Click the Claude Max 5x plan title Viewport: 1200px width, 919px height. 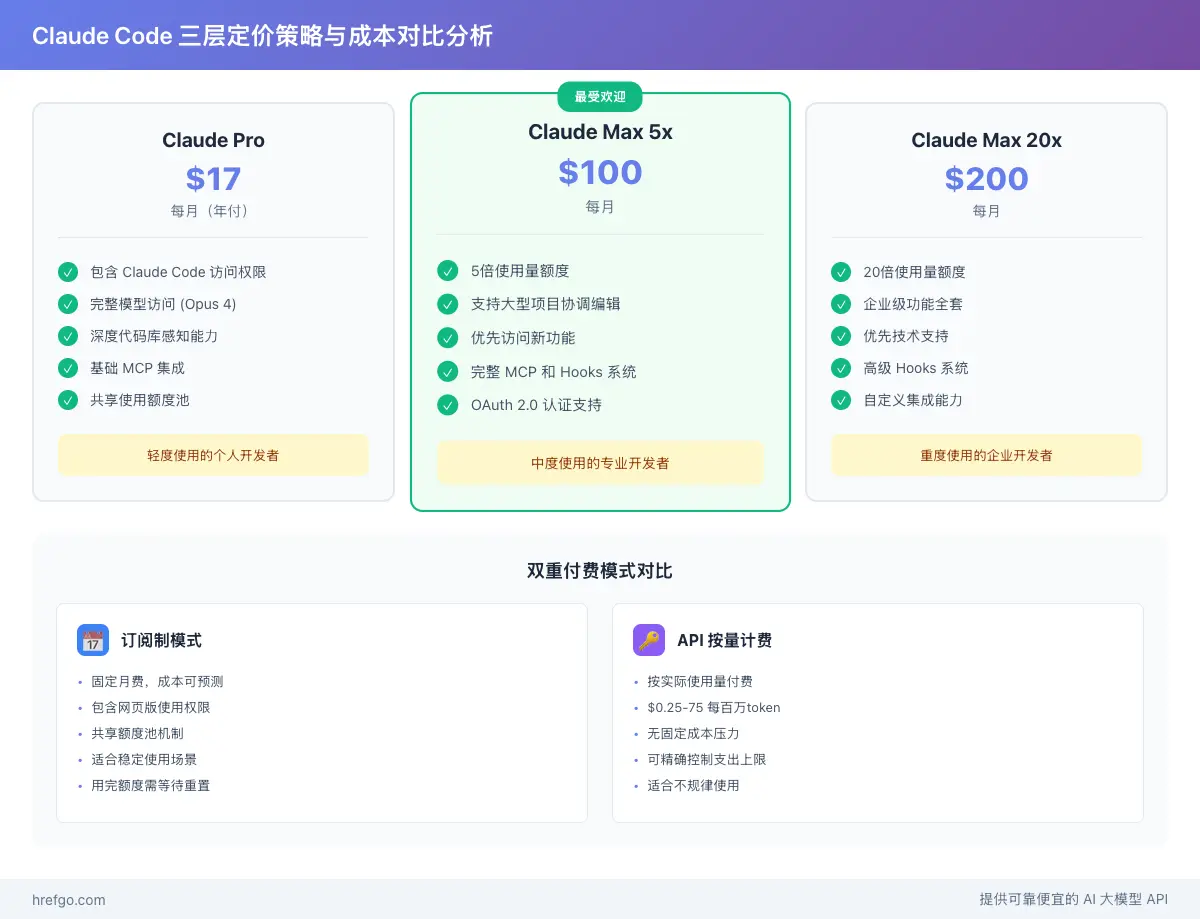click(x=600, y=132)
